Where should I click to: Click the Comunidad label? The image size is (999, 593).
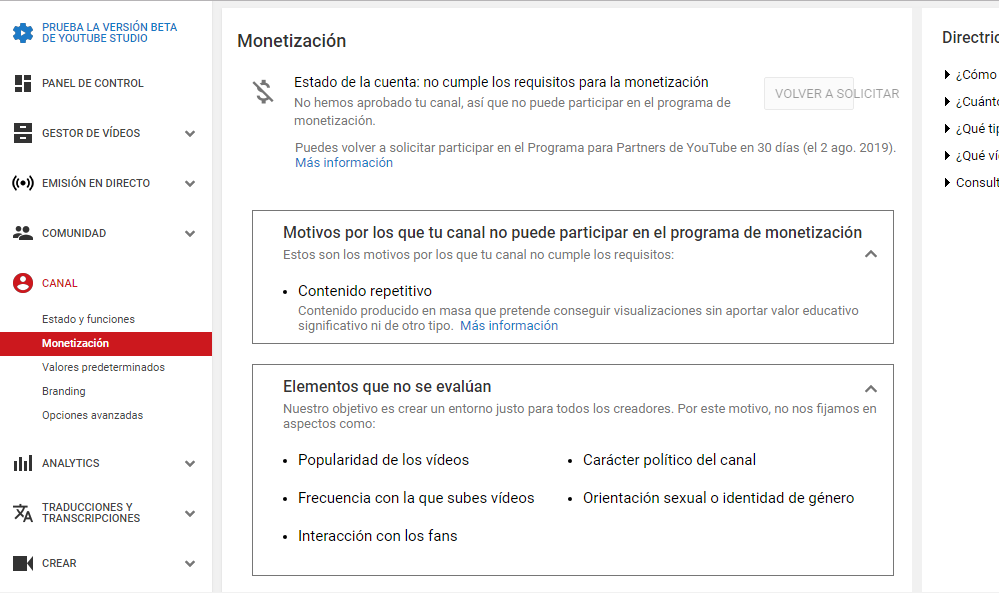tap(74, 233)
